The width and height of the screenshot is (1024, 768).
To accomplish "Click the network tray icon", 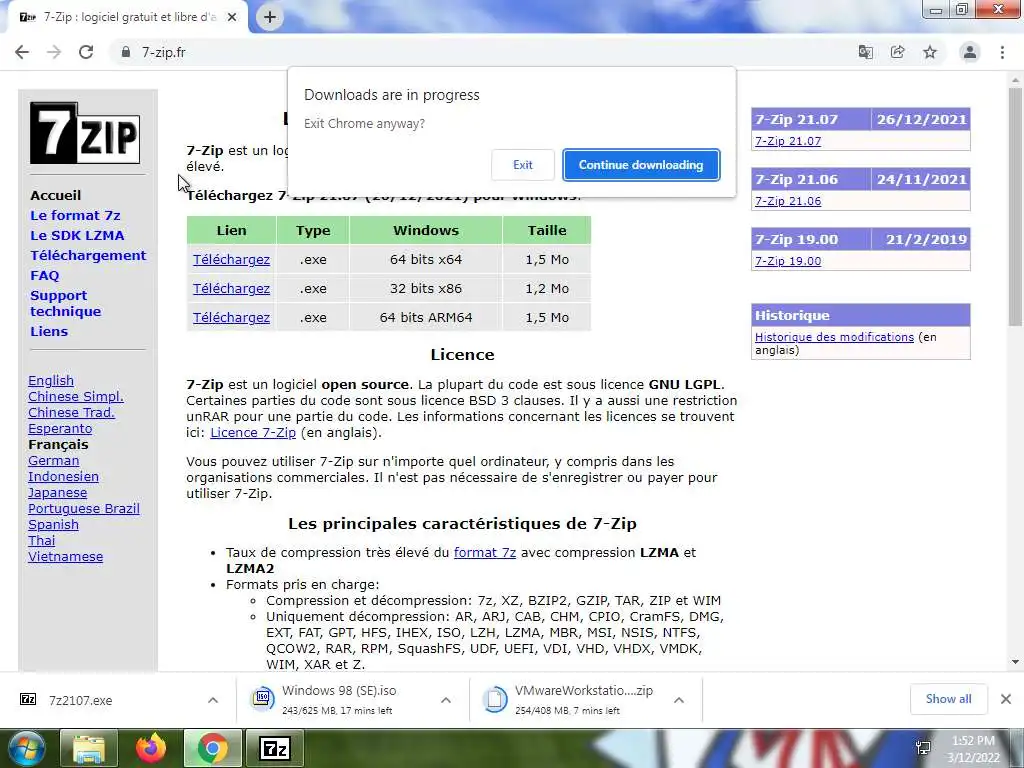I will pos(923,748).
